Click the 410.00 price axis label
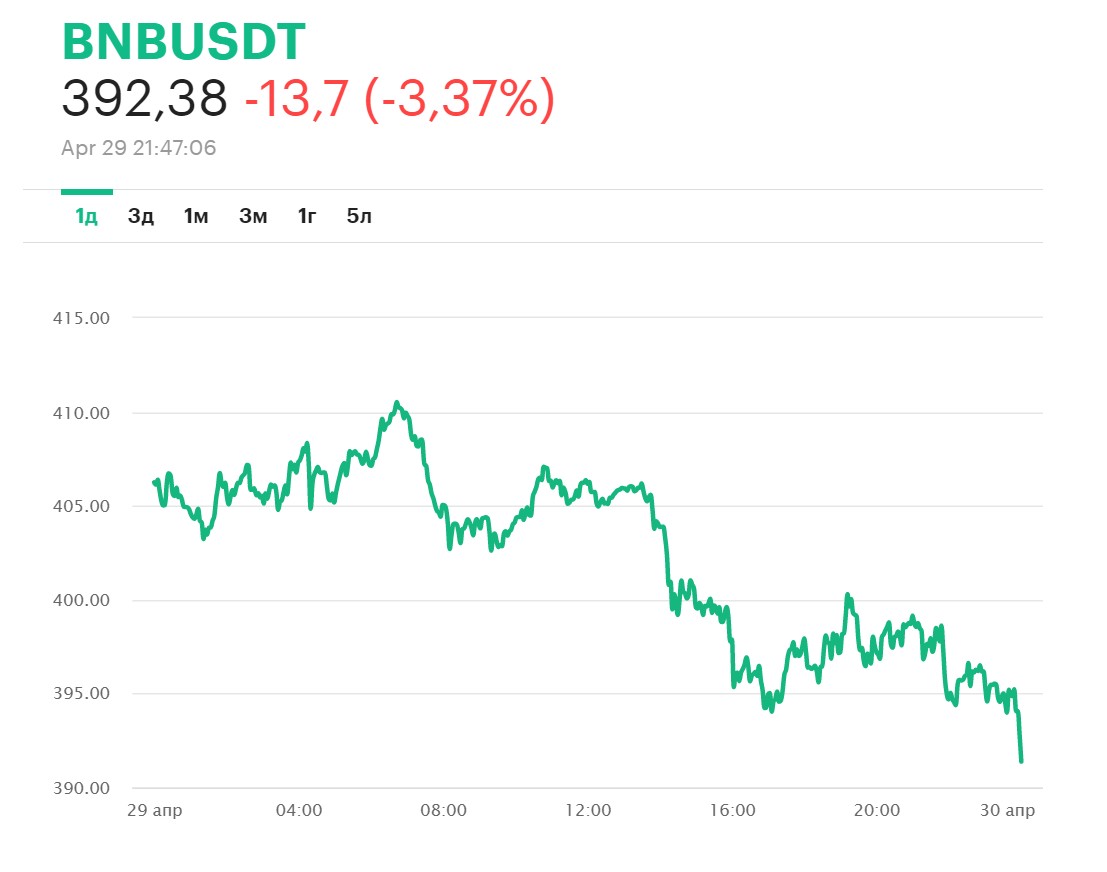The image size is (1107, 872). (81, 414)
